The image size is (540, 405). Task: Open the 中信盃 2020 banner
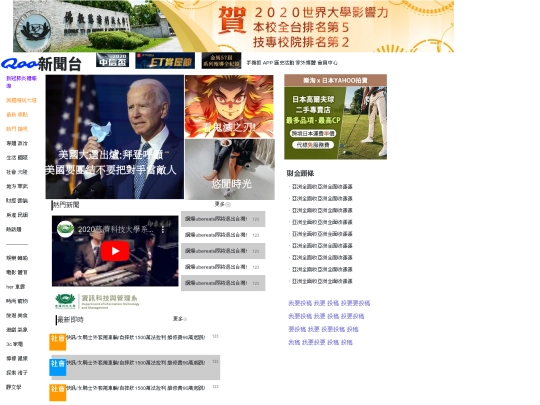point(113,60)
